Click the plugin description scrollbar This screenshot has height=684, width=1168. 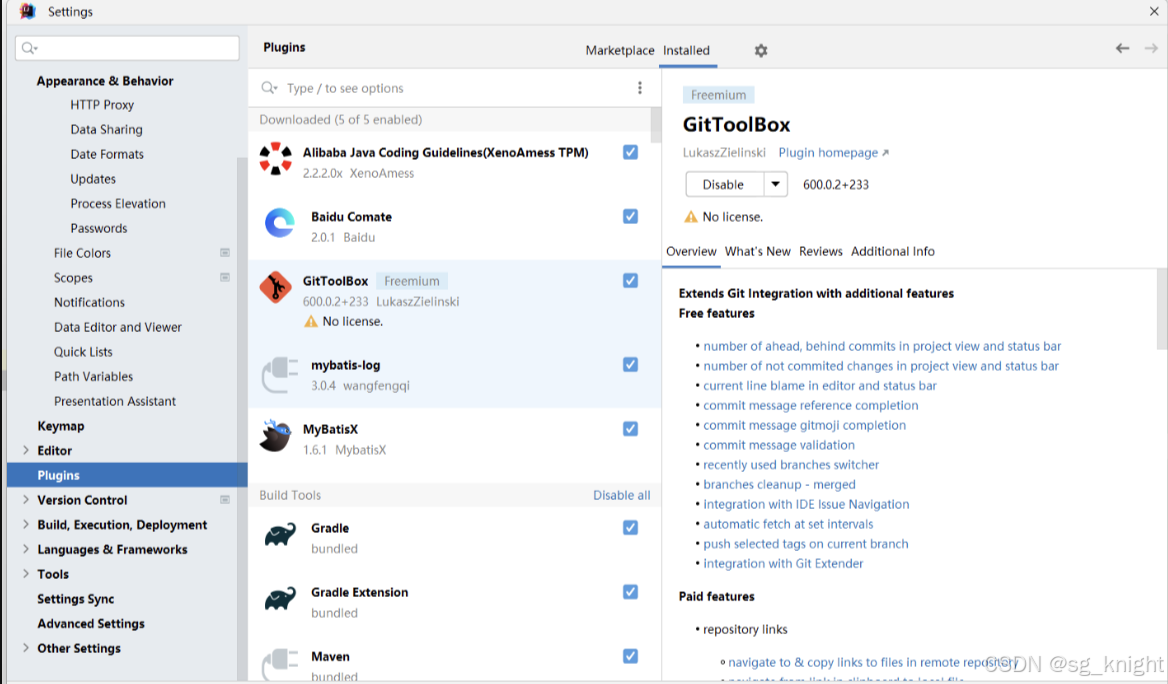pyautogui.click(x=1162, y=309)
